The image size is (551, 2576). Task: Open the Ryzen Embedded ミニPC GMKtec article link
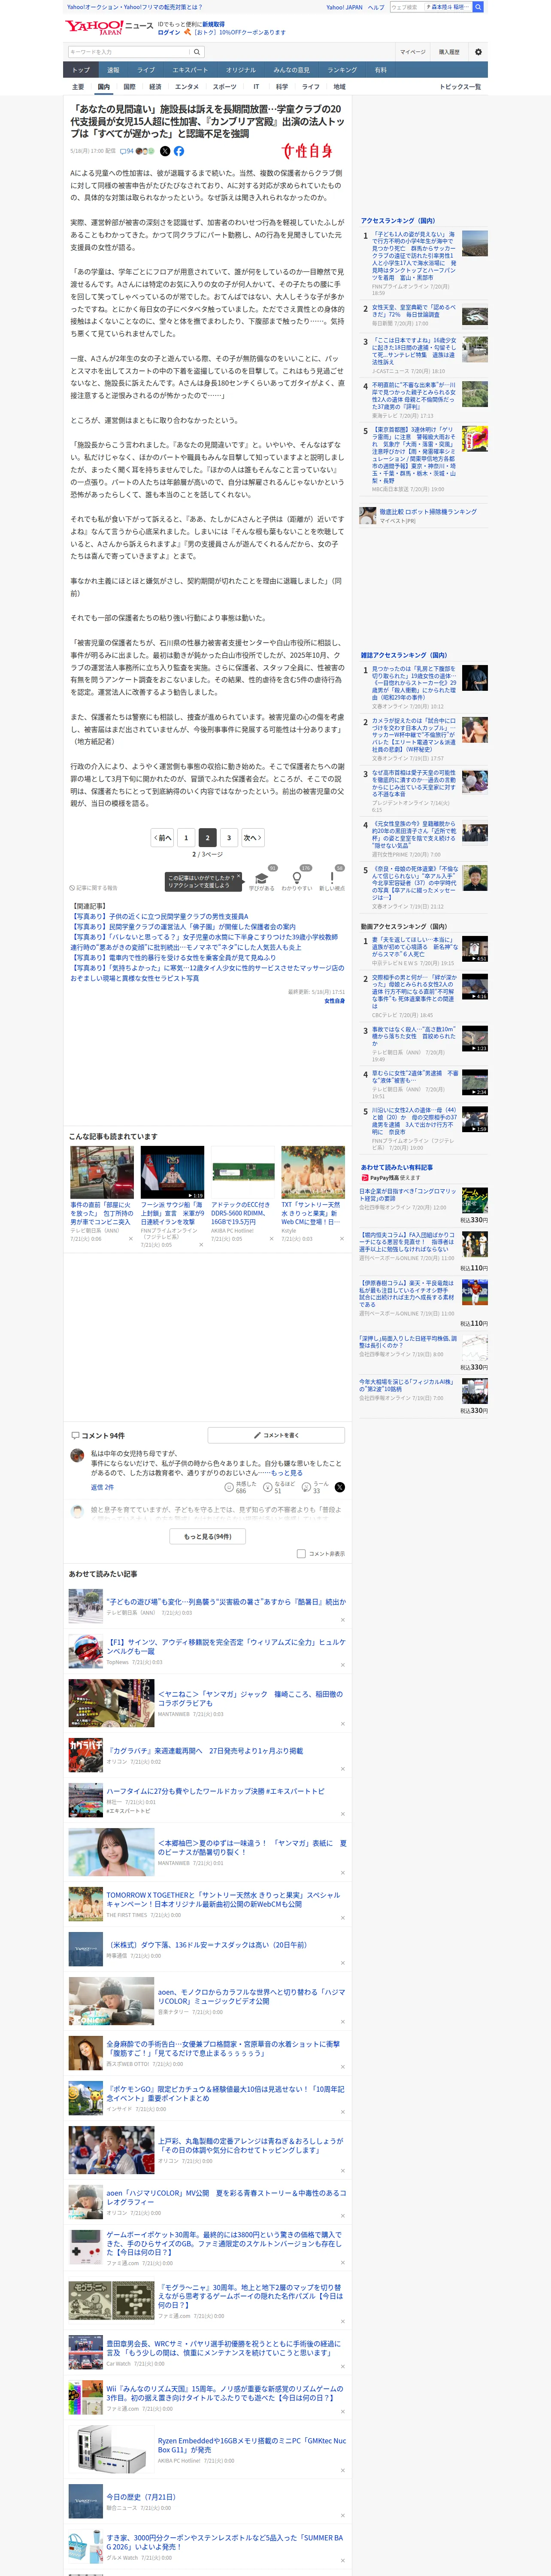point(251,2444)
